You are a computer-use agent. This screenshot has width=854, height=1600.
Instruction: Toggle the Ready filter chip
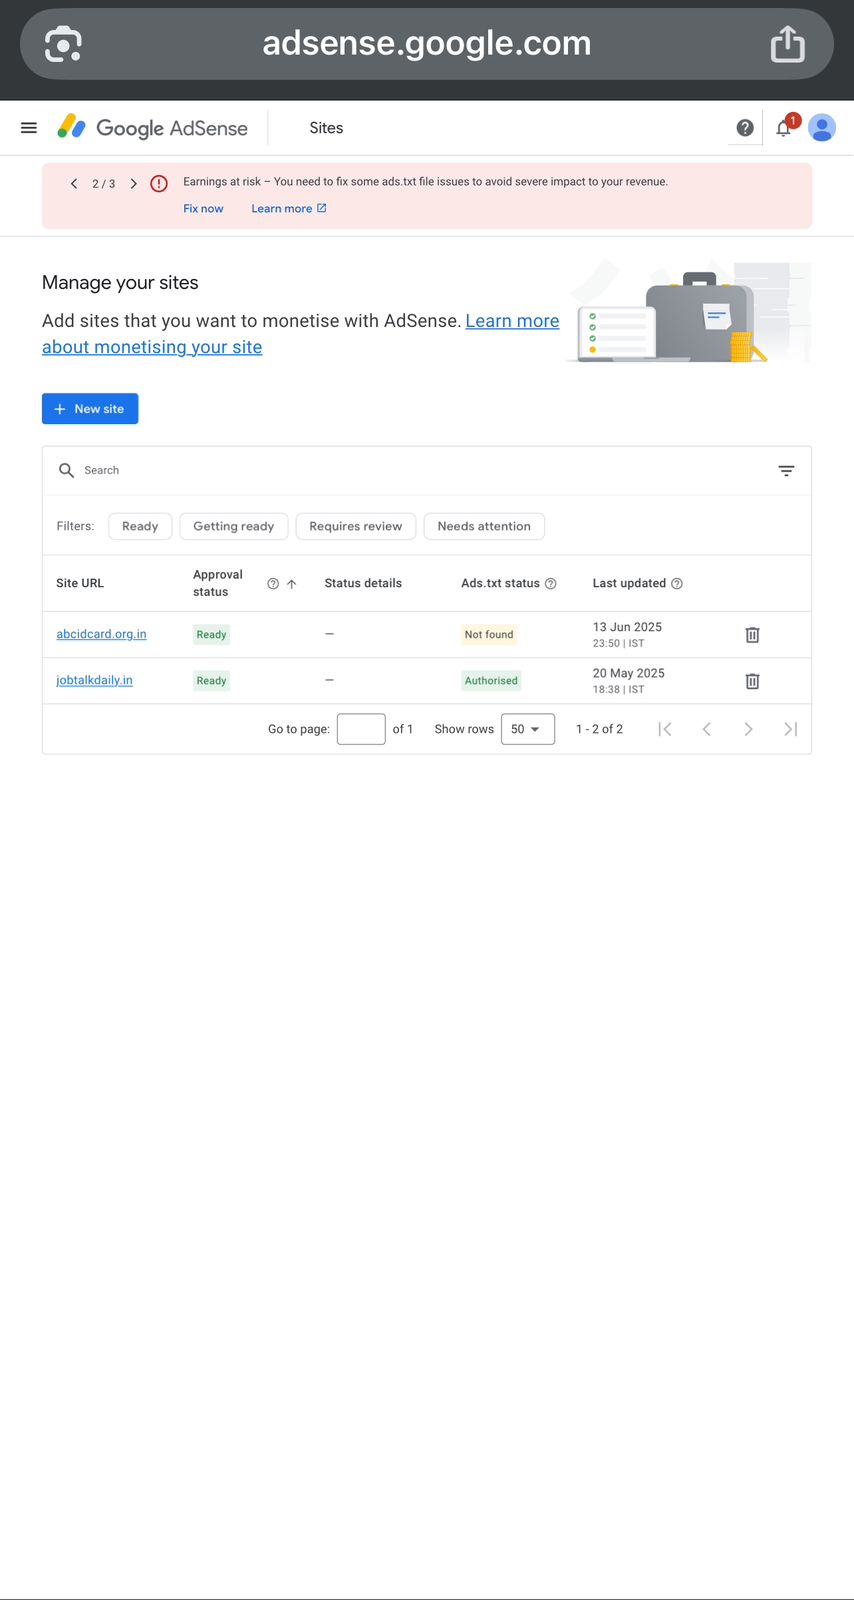point(140,527)
